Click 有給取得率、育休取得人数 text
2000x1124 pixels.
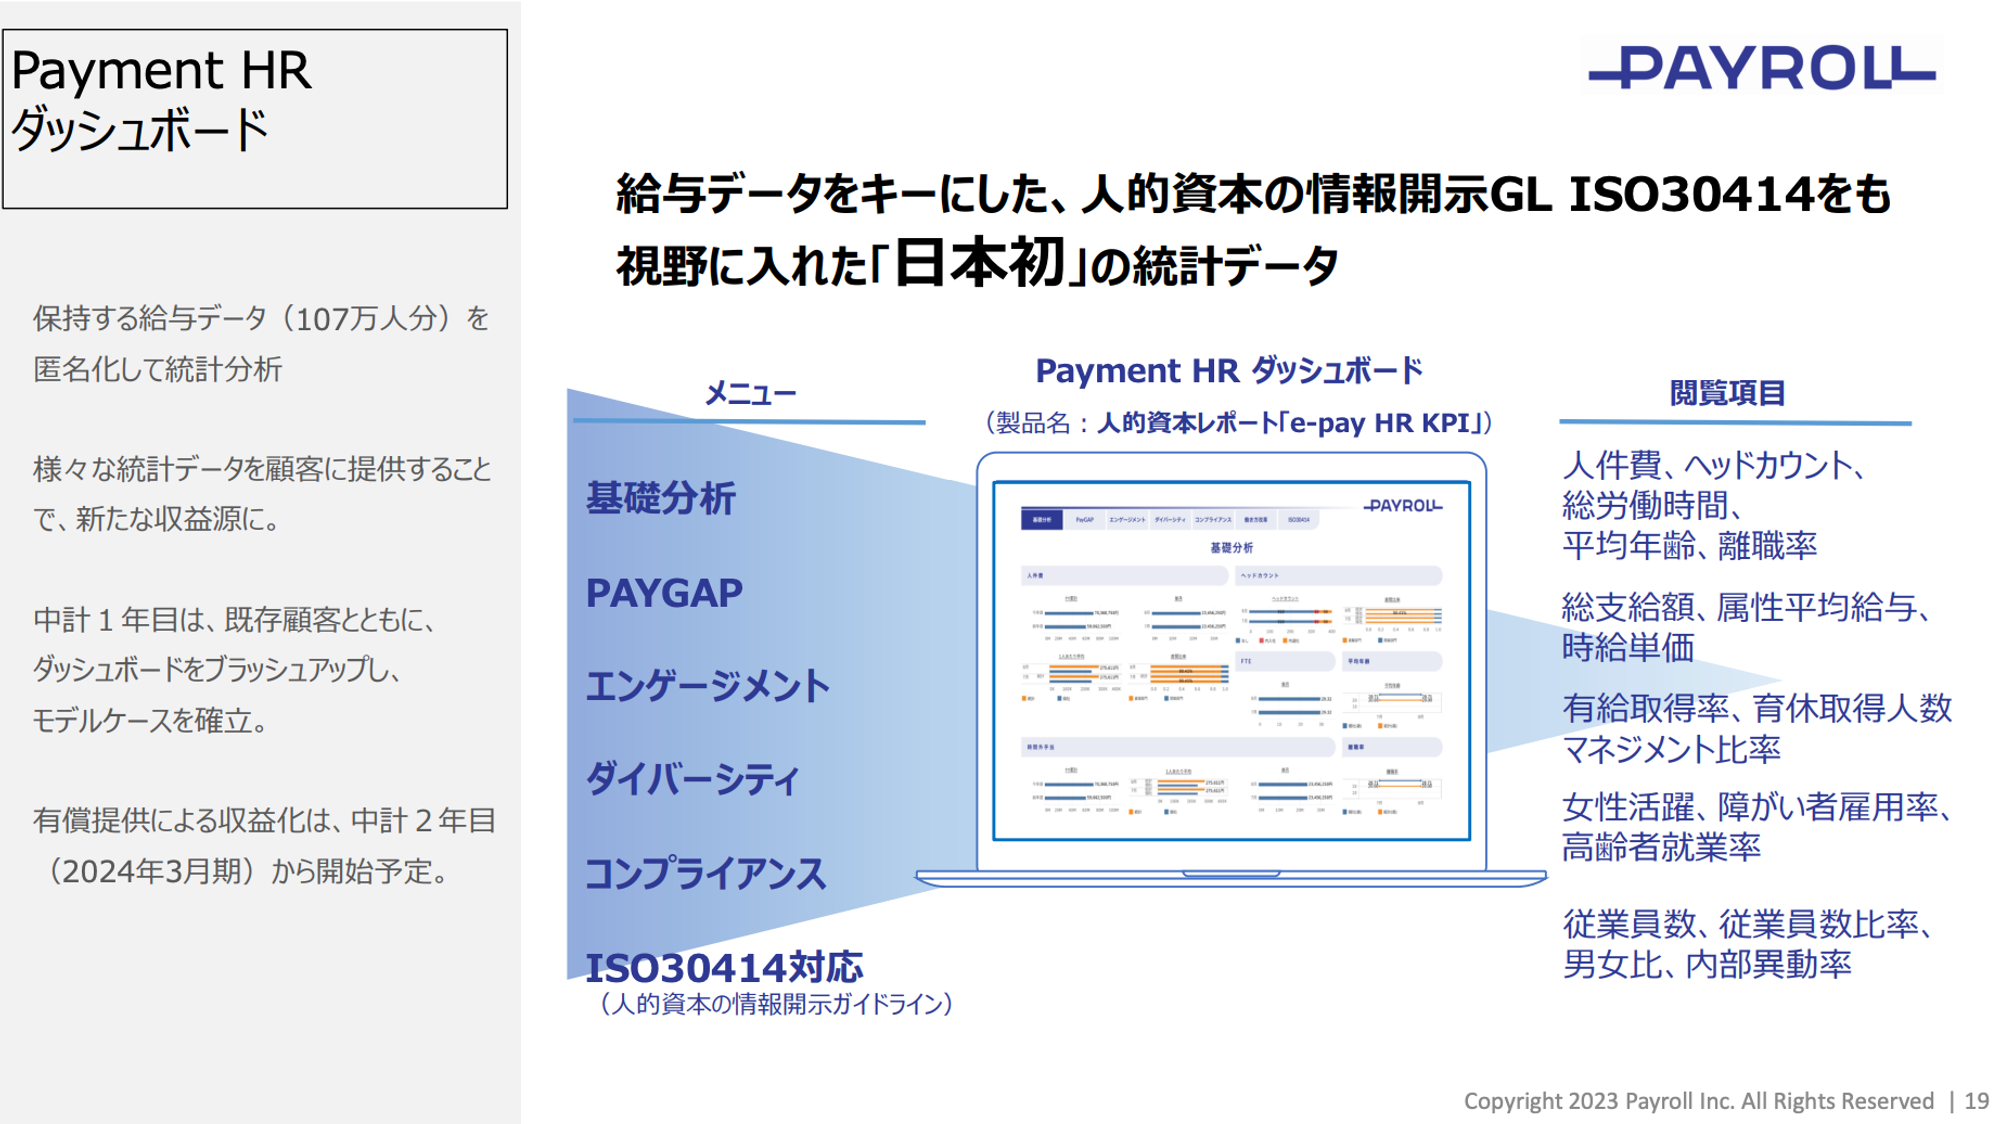[x=1757, y=708]
